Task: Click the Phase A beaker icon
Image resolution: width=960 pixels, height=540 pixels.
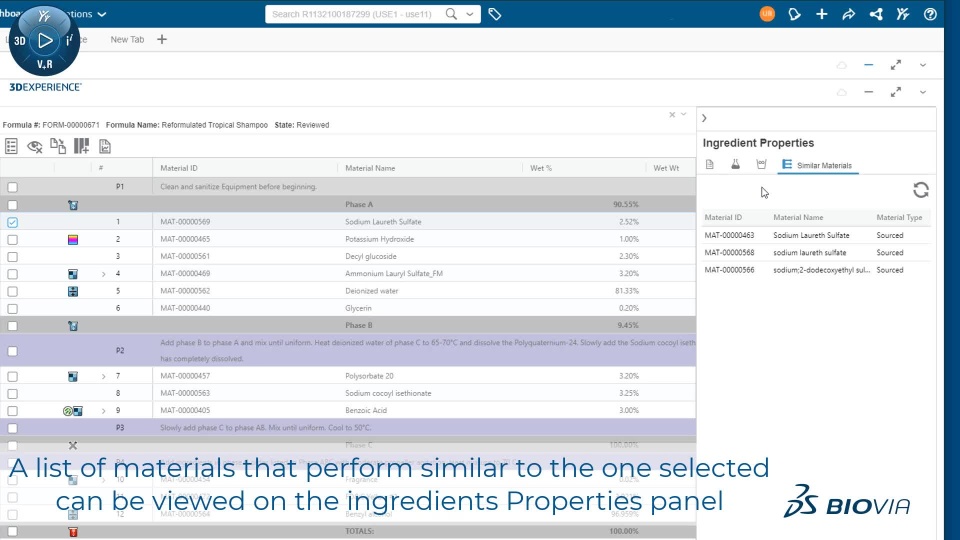Action: pos(73,205)
